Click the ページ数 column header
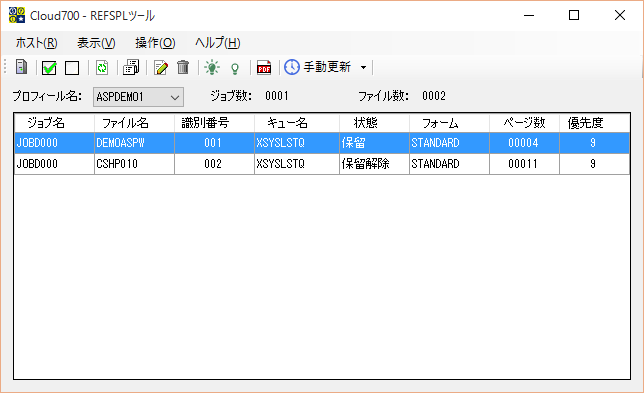644x393 pixels. [524, 123]
